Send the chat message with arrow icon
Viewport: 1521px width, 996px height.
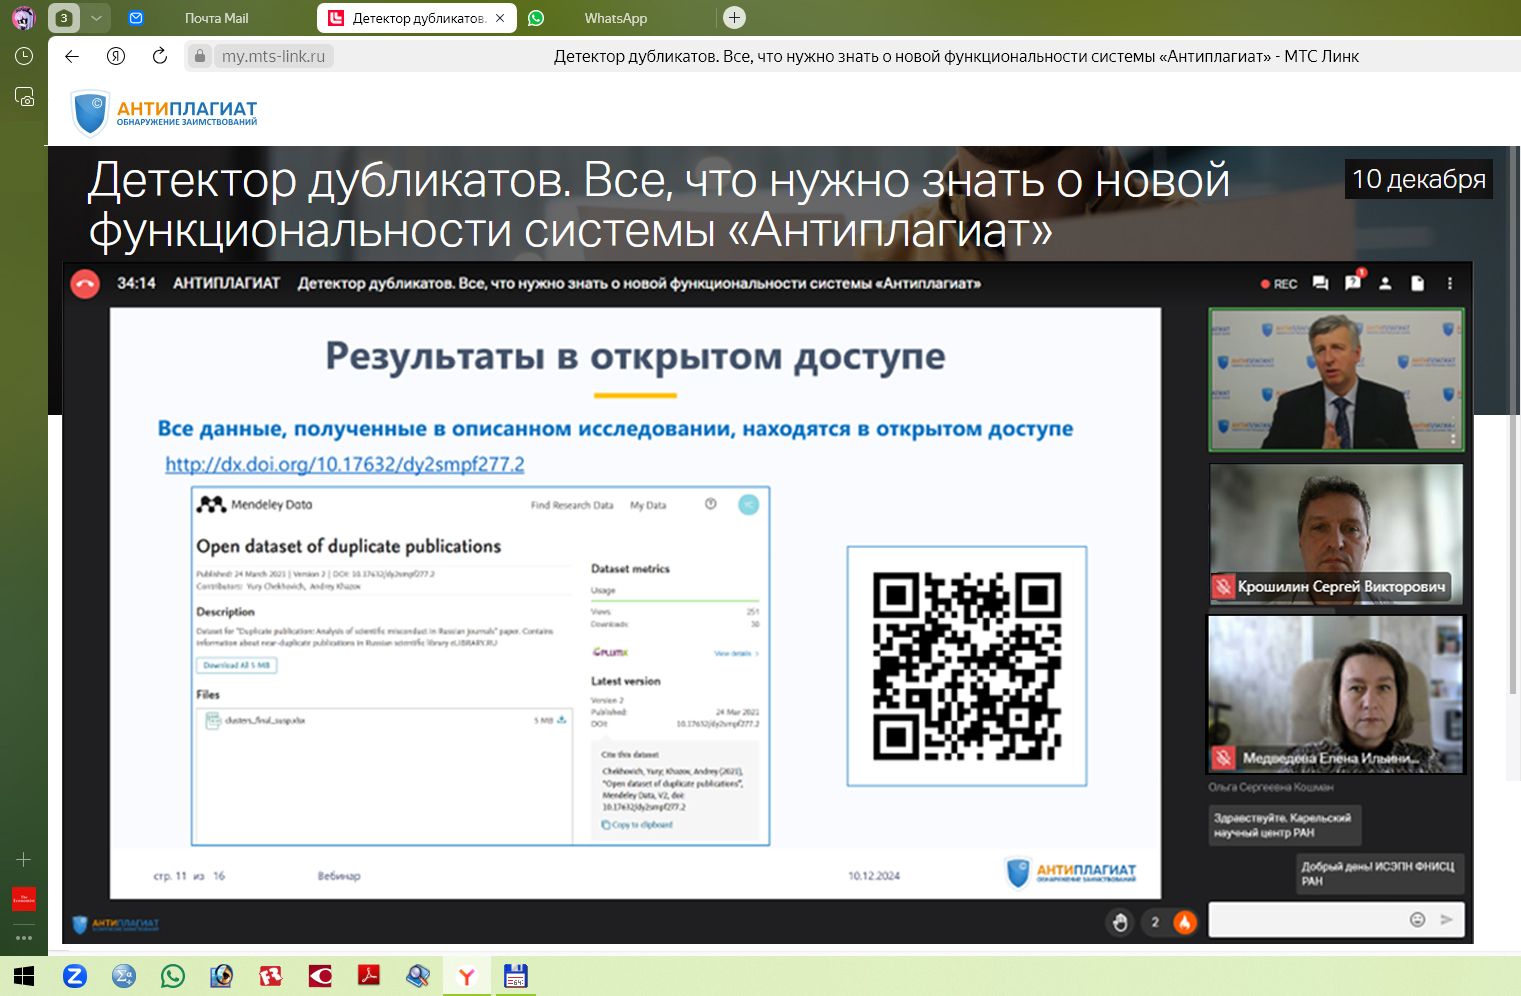pos(1446,920)
